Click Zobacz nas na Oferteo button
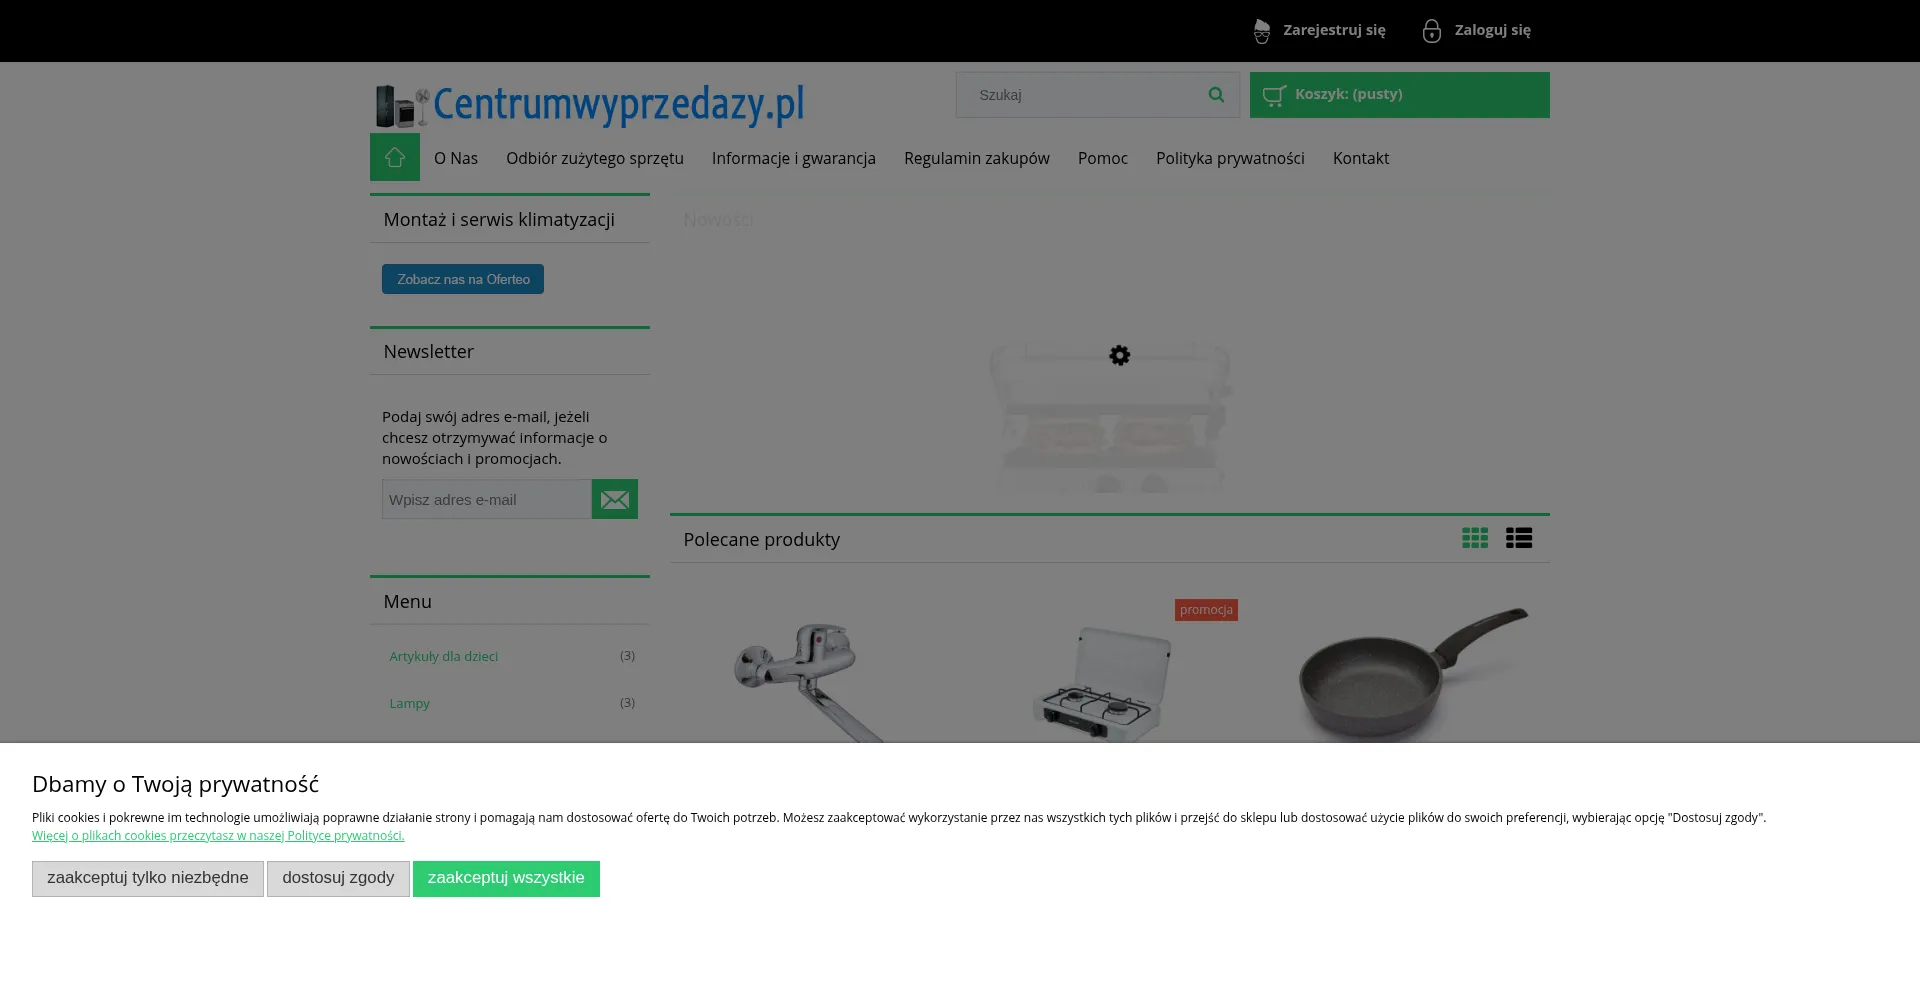Image resolution: width=1920 pixels, height=993 pixels. point(463,279)
